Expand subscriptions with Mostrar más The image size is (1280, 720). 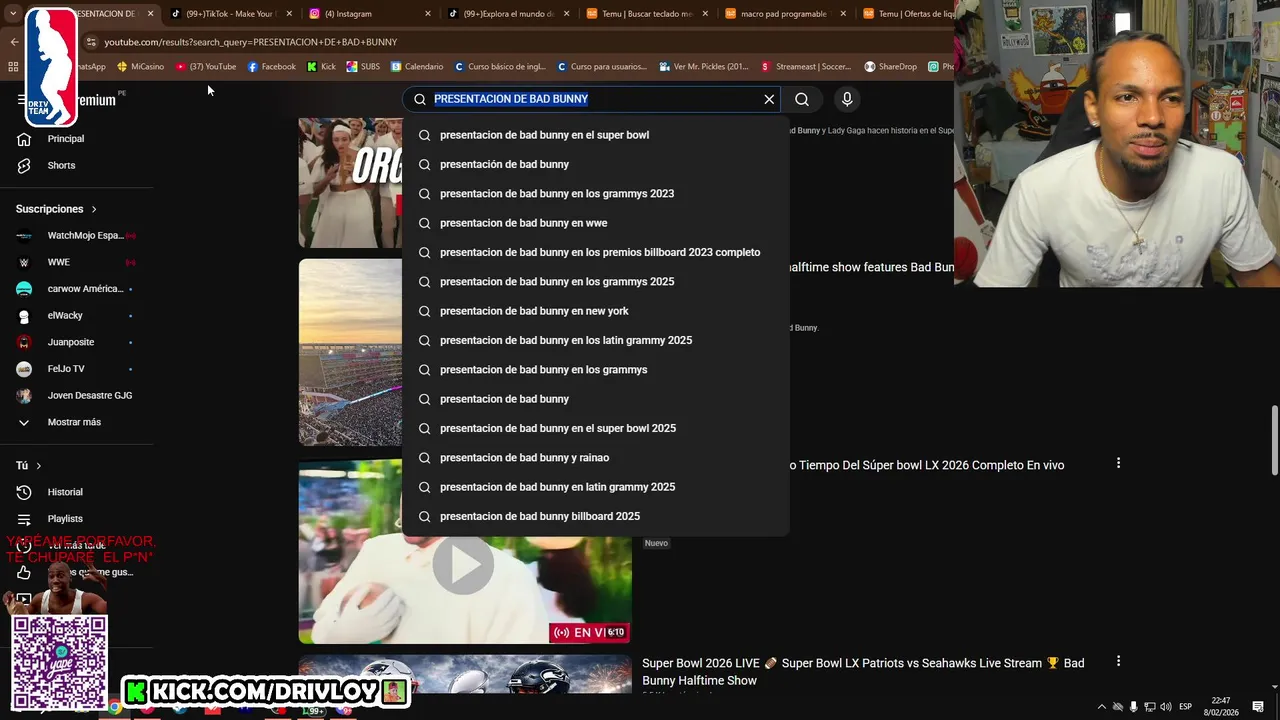pyautogui.click(x=76, y=422)
